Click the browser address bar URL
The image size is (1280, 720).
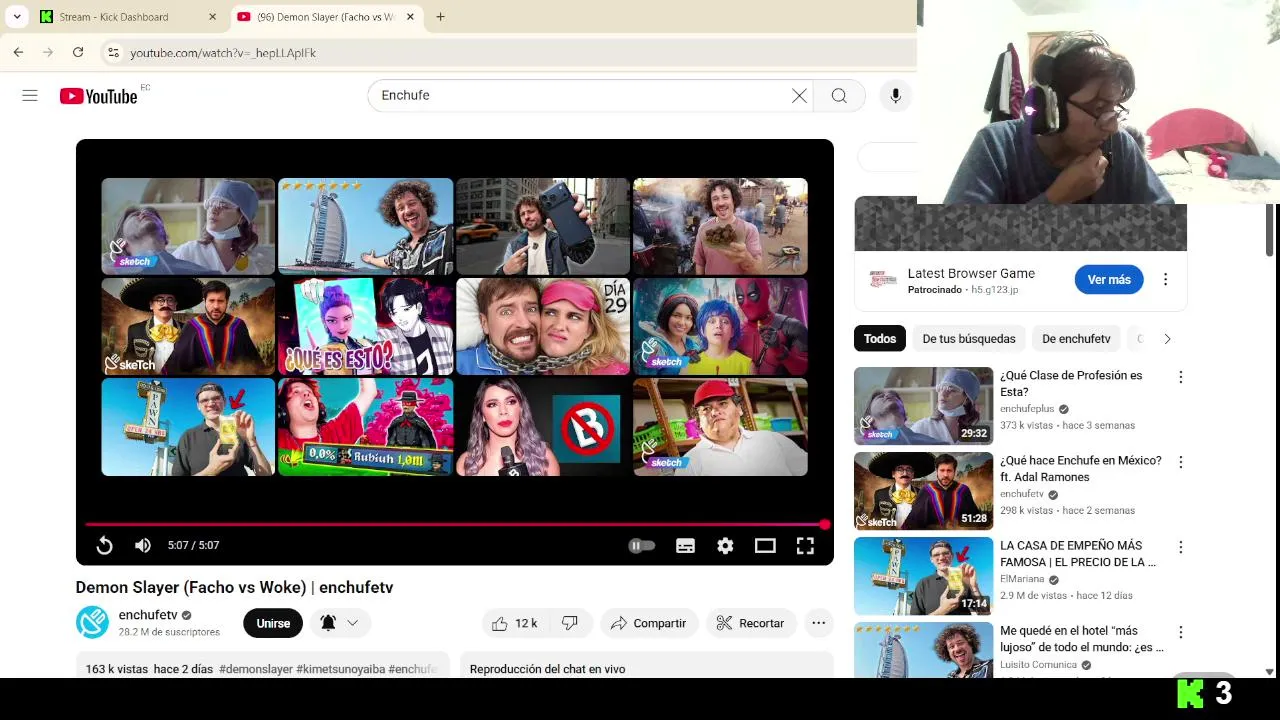tap(223, 52)
